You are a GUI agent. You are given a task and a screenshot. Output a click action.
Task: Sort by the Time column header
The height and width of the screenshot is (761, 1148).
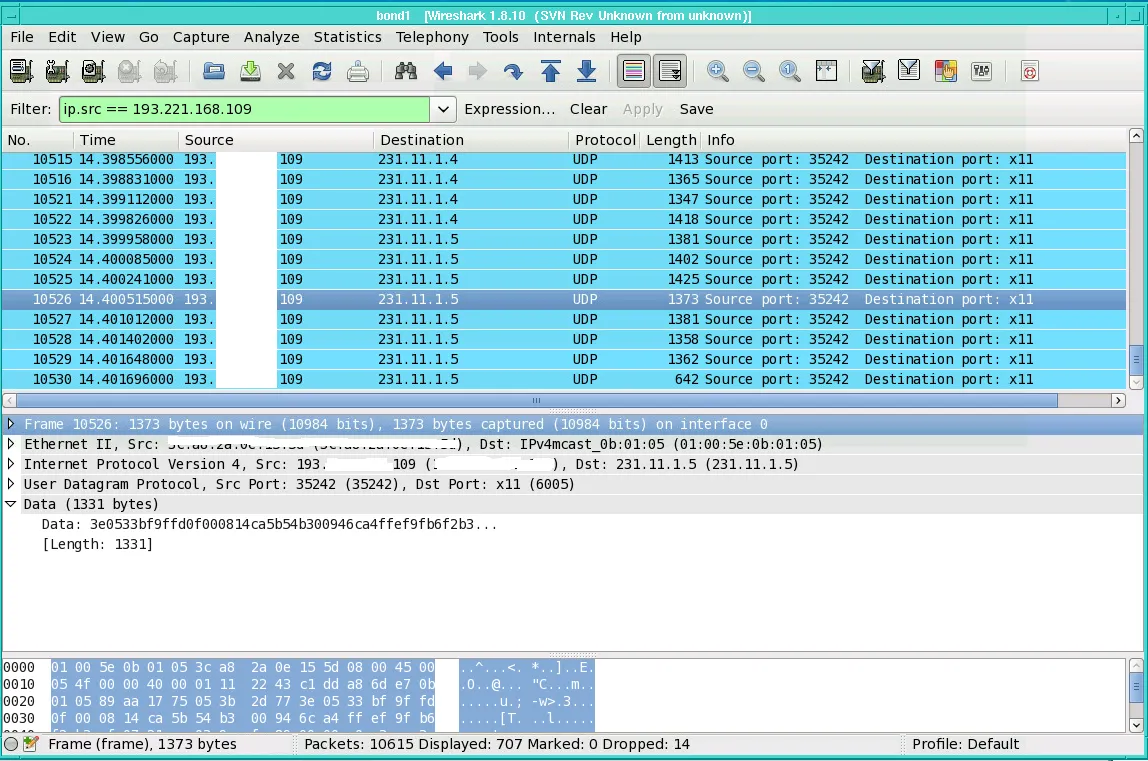coord(126,140)
